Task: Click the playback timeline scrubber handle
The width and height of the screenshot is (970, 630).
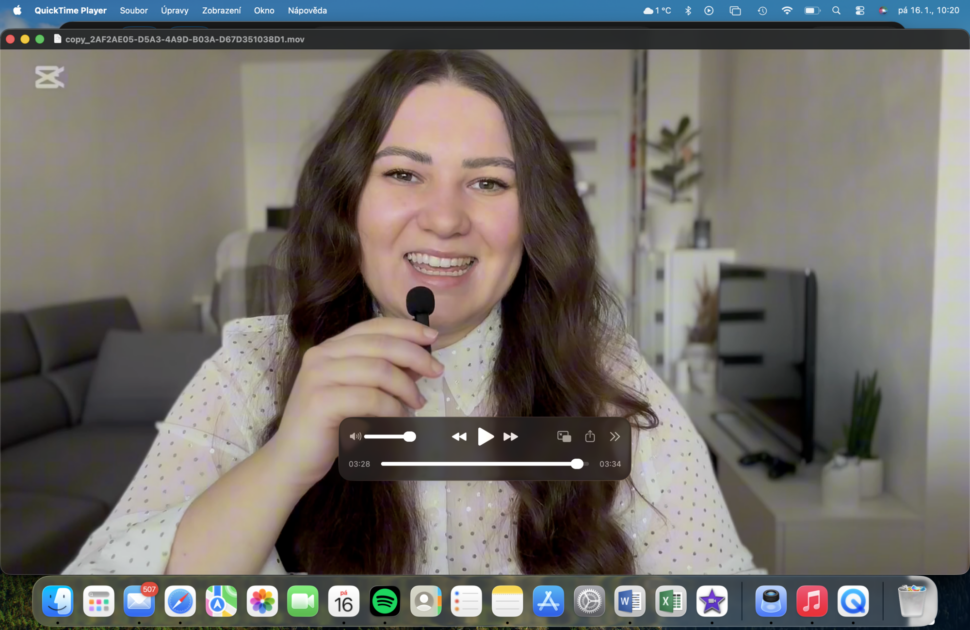Action: coord(577,464)
